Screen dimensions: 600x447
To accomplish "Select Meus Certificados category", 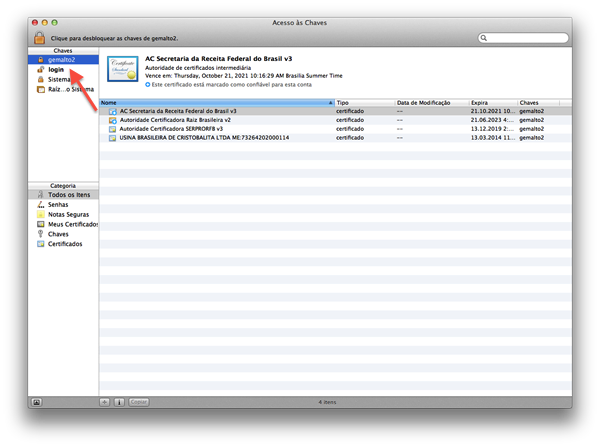I will tap(63, 225).
